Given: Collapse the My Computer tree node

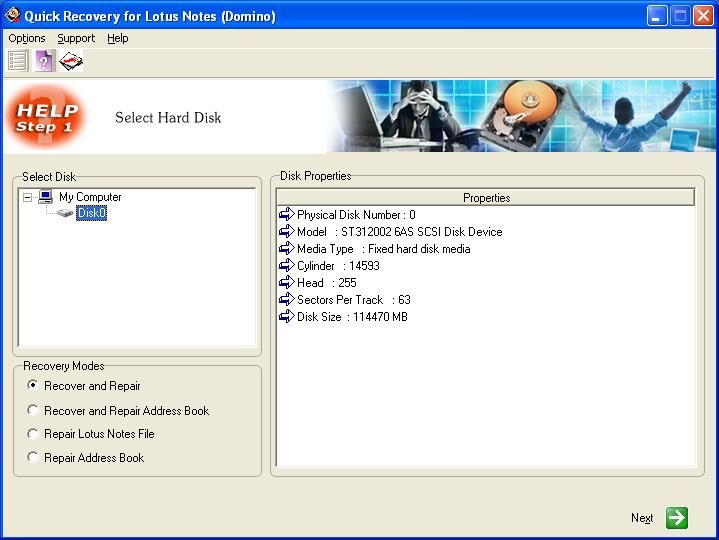Looking at the screenshot, I should click(x=28, y=198).
